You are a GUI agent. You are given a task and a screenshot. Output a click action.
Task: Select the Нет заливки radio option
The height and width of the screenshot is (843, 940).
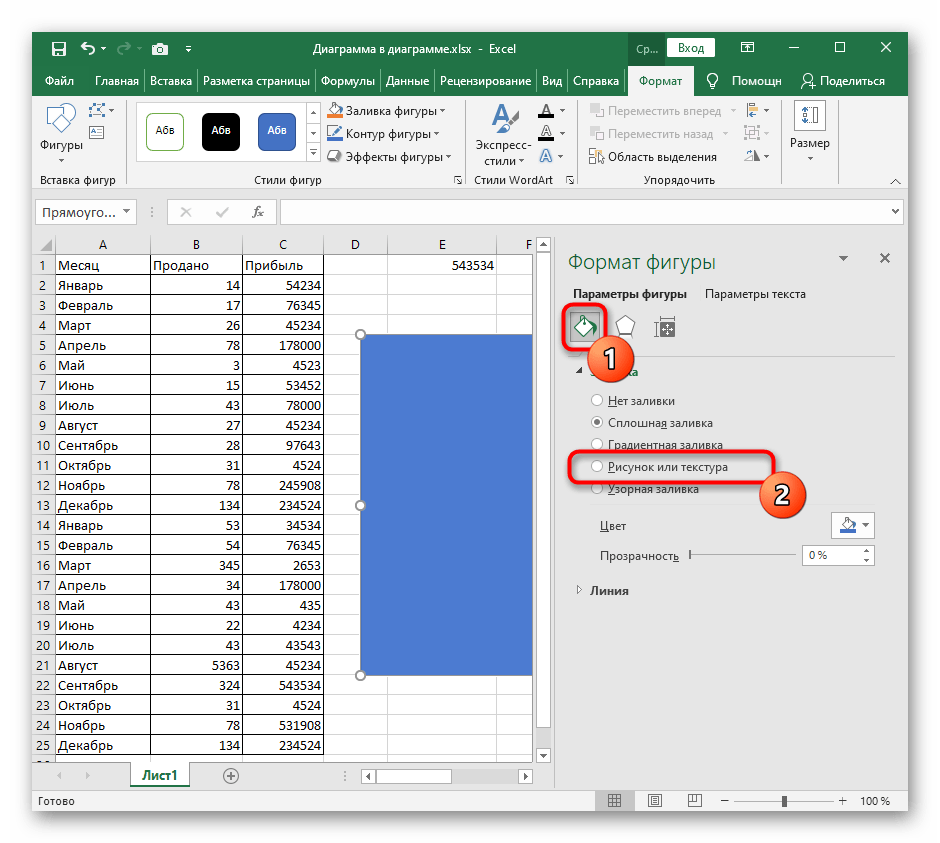click(596, 400)
